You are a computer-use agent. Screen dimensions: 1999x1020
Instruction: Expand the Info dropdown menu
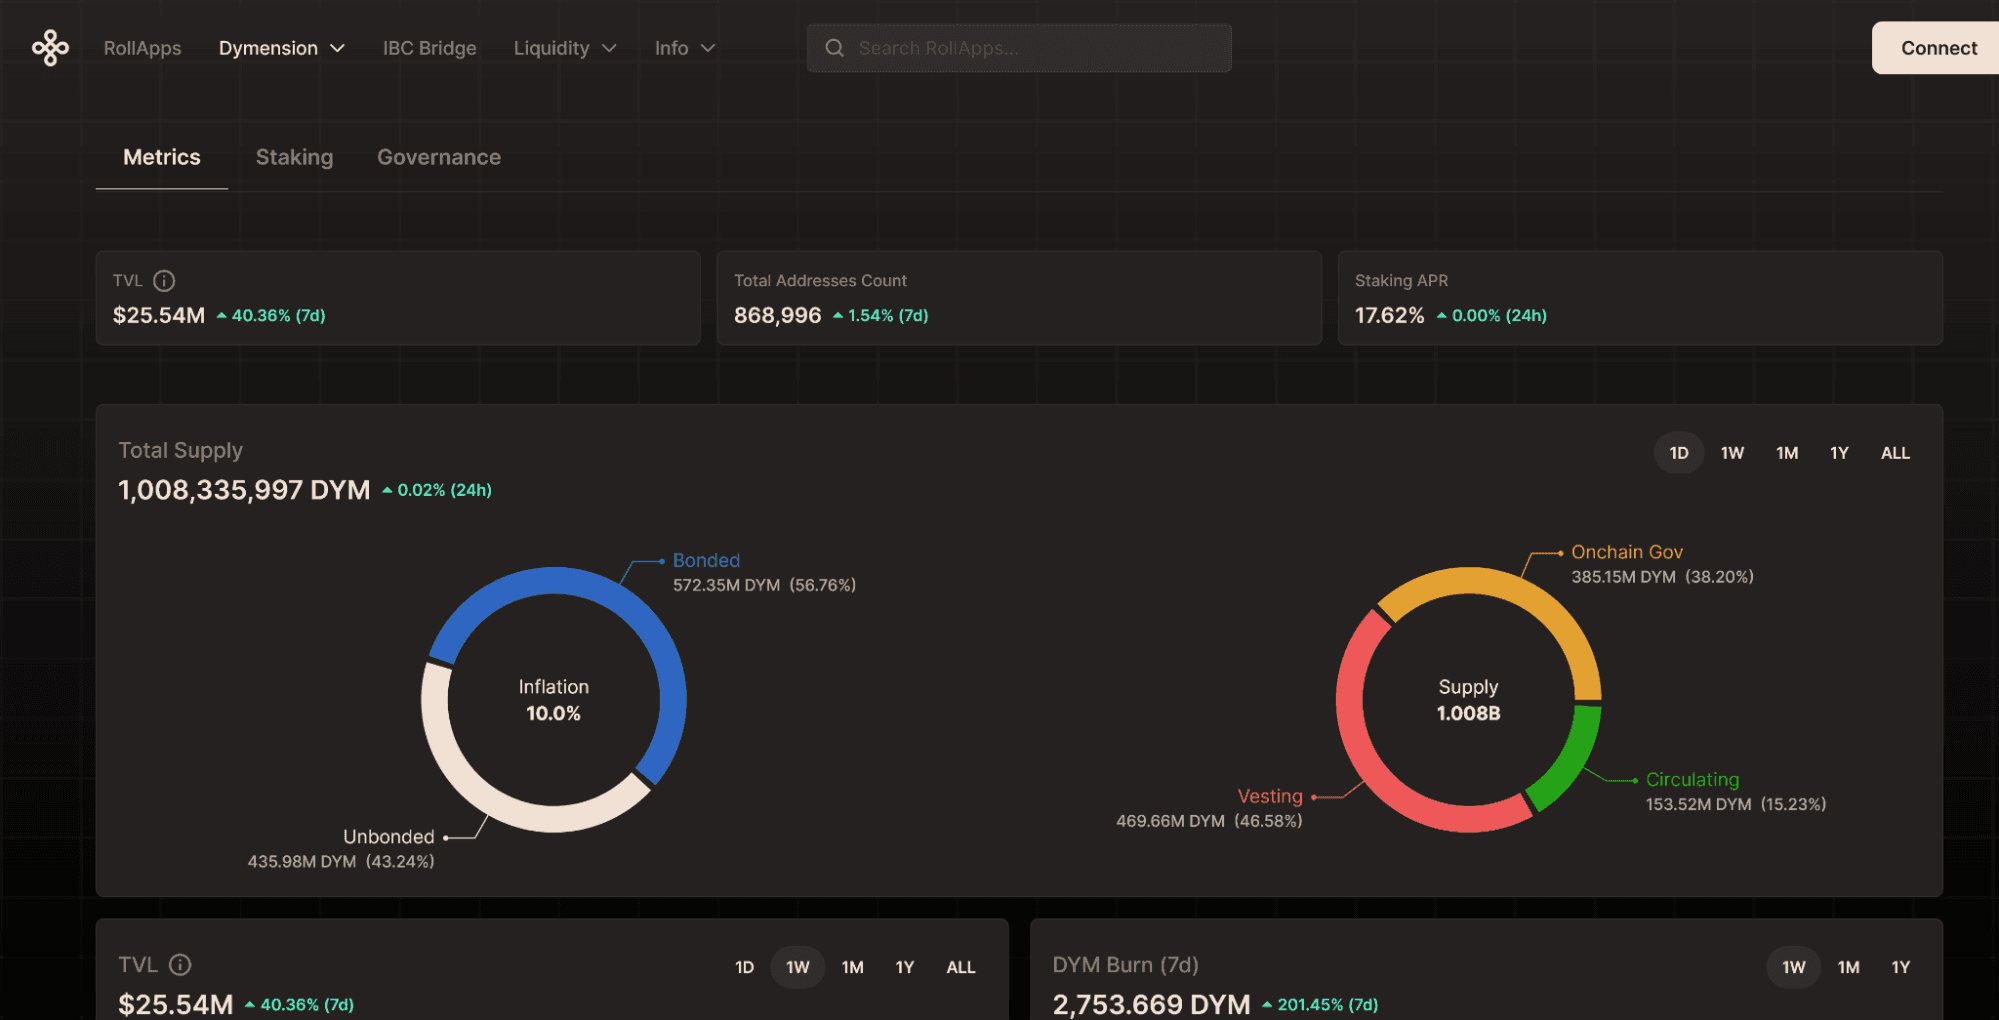tap(685, 48)
